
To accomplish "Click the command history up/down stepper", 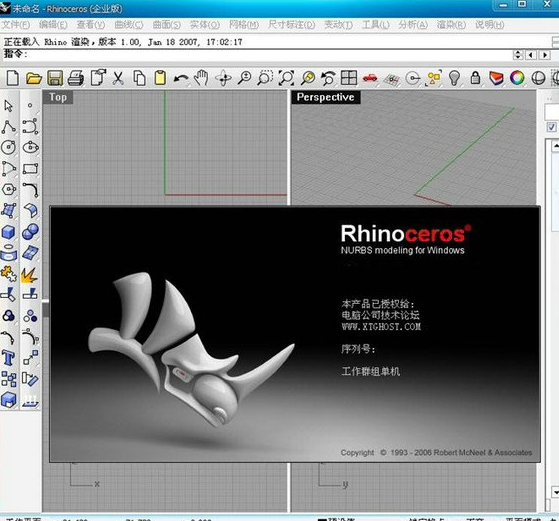I will click(x=518, y=55).
